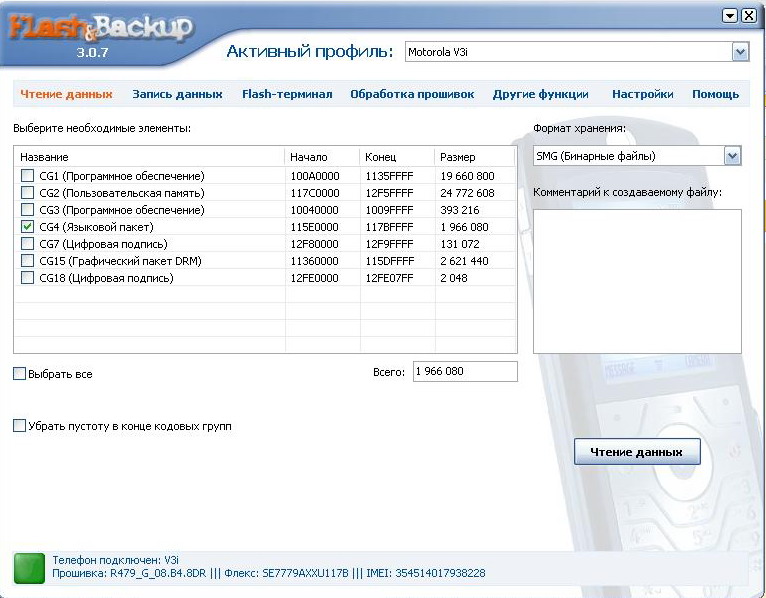Select start address 115E0000
Viewport: 766px width, 598px height.
coord(315,227)
